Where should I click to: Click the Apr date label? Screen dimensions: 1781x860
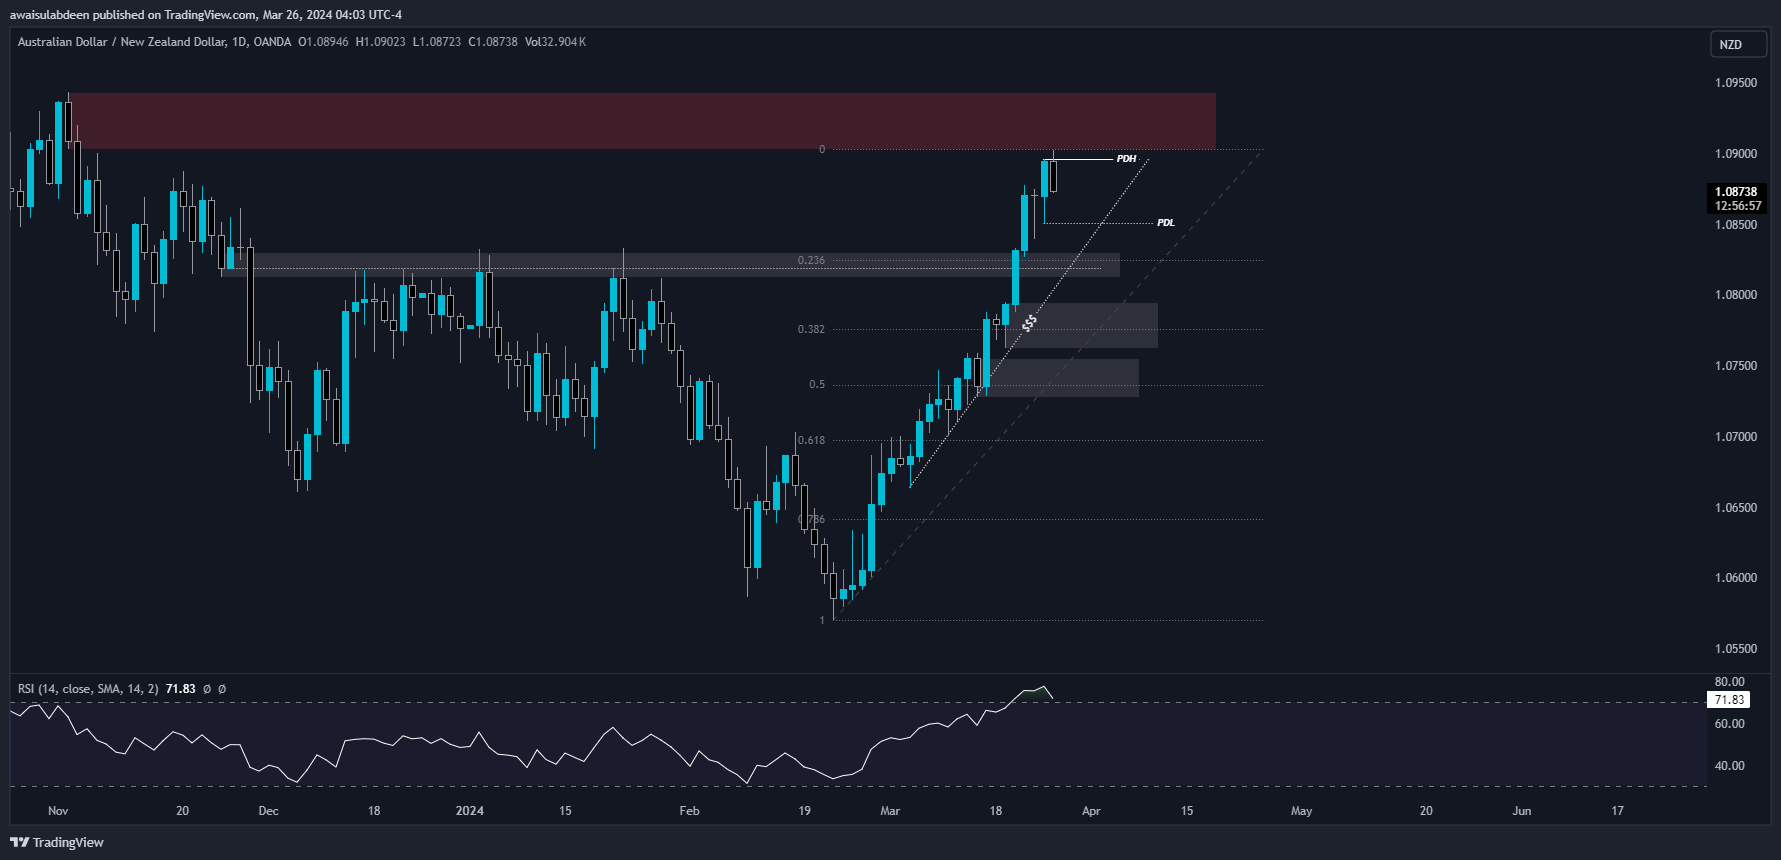point(1091,811)
